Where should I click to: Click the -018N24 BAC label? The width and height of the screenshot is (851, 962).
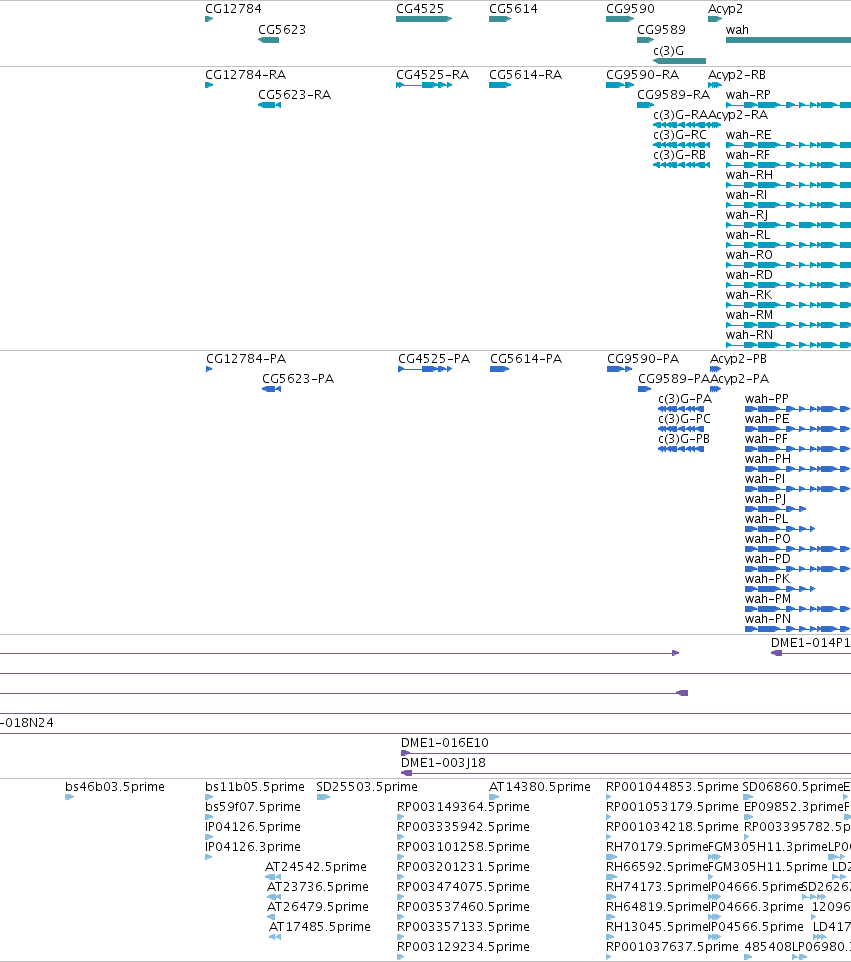[27, 723]
